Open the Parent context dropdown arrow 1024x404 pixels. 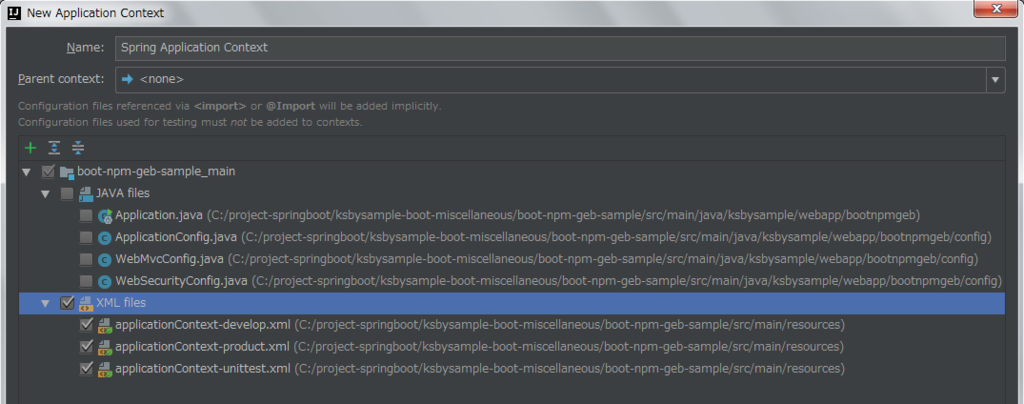(995, 80)
